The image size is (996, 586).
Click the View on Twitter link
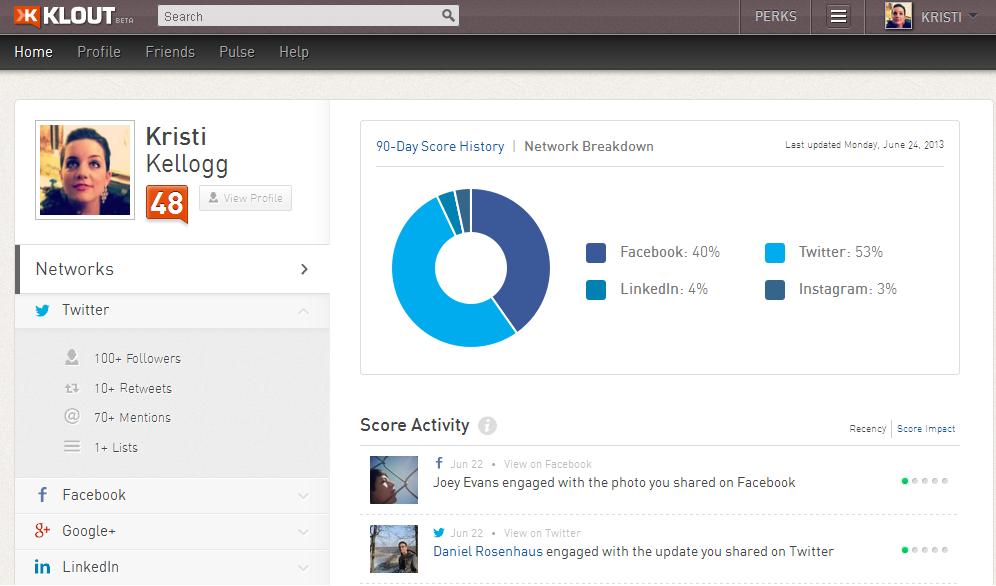tap(542, 533)
